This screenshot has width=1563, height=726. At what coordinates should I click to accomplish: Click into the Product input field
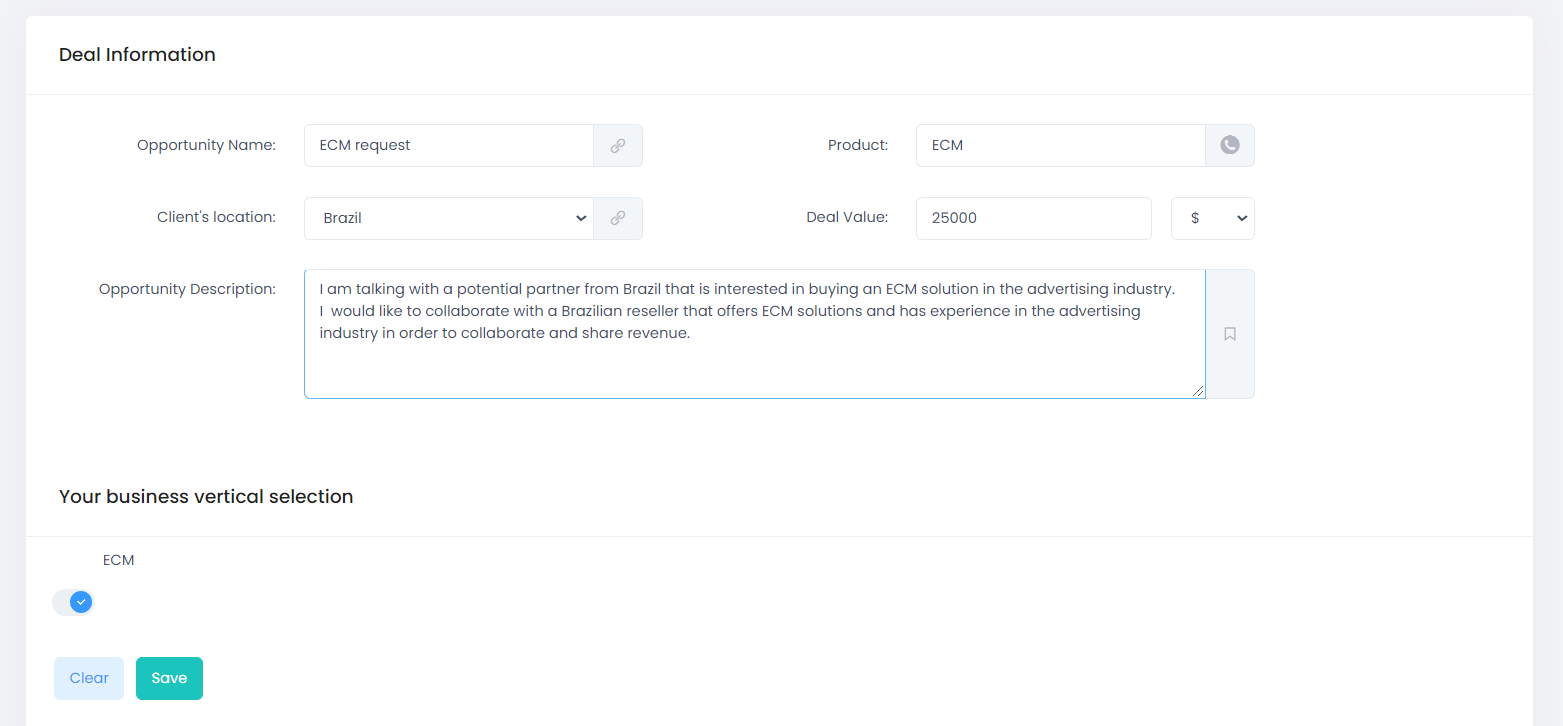point(1060,145)
